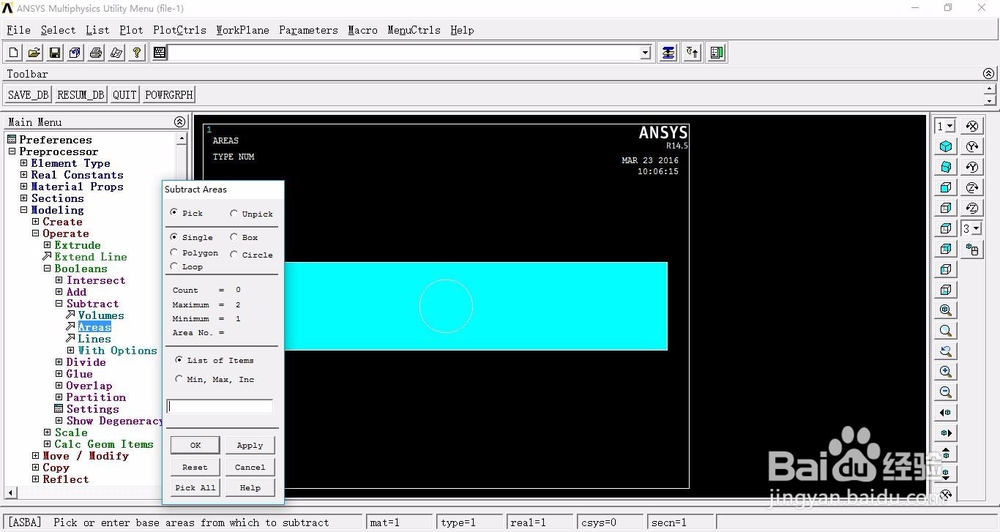Click the Raise Hidden icon

[x=668, y=53]
